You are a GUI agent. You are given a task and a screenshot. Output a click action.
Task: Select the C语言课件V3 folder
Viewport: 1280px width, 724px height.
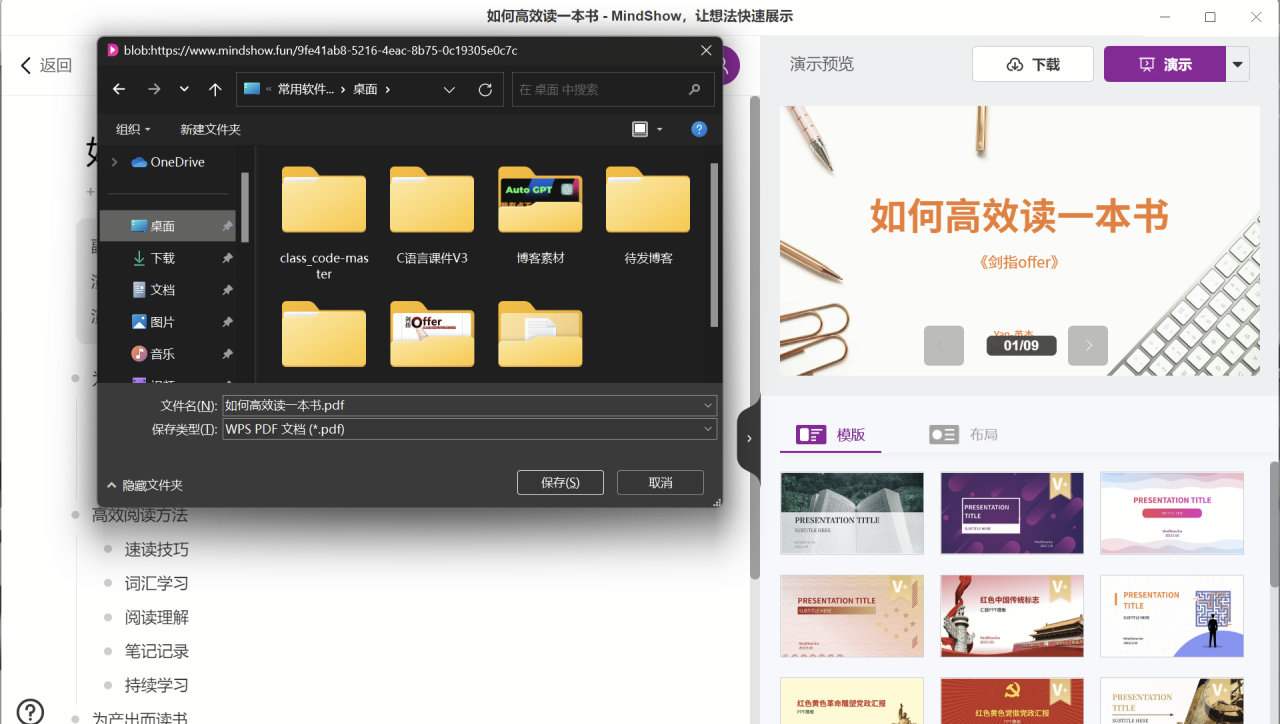point(432,216)
